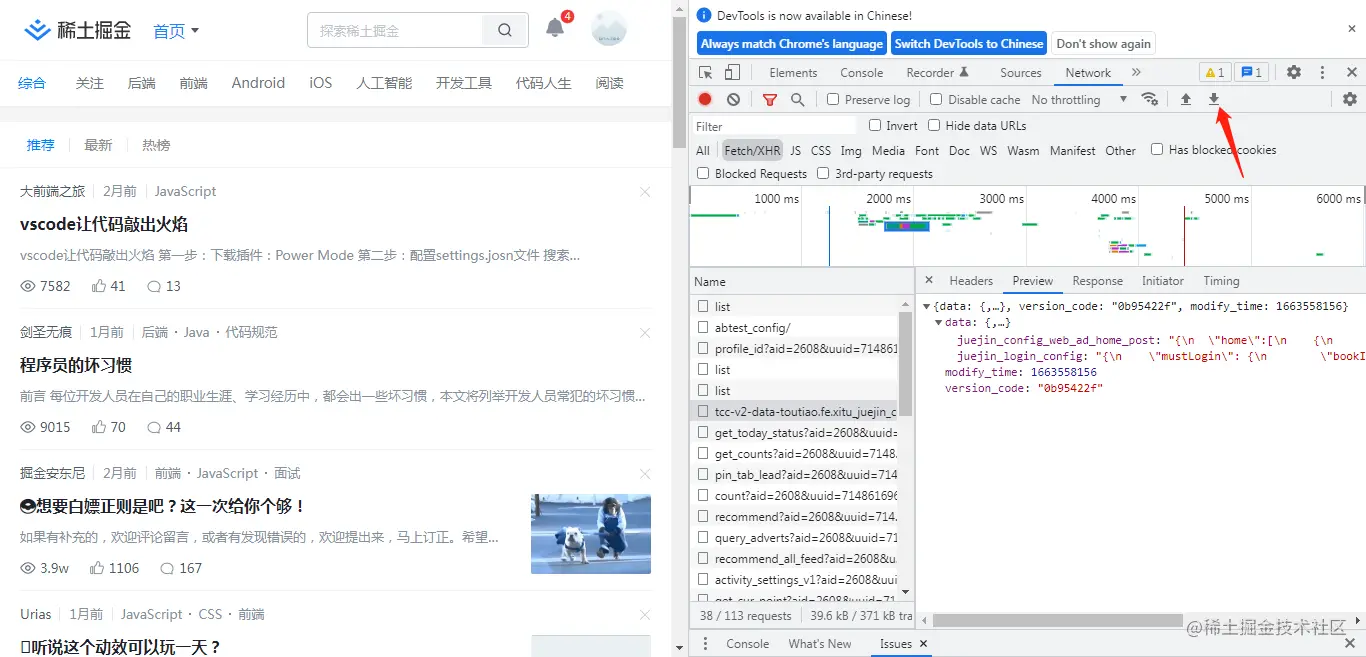The height and width of the screenshot is (657, 1366).
Task: Clear the network log
Action: tap(734, 99)
